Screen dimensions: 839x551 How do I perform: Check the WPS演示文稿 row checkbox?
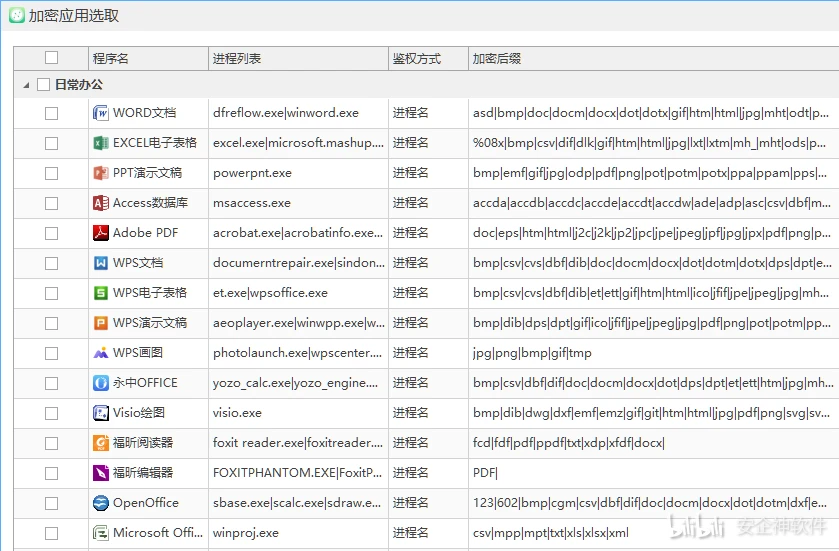click(x=51, y=323)
